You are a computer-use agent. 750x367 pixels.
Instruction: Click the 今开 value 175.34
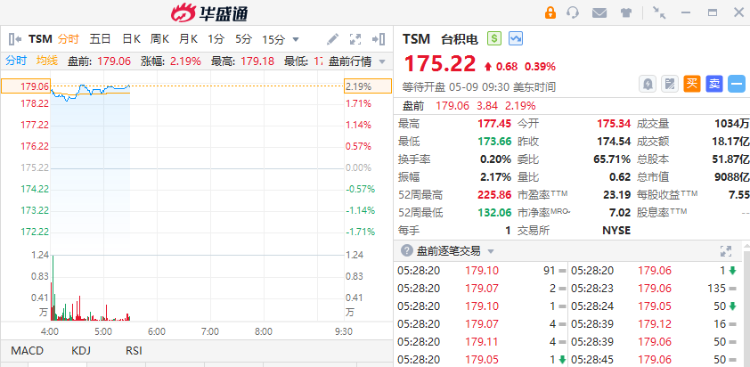coord(614,124)
